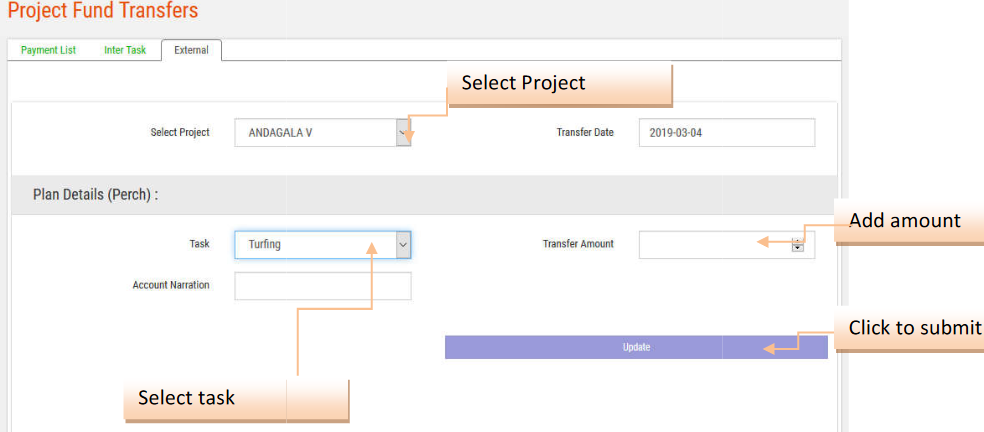984x432 pixels.
Task: Select the External tab
Action: [191, 50]
